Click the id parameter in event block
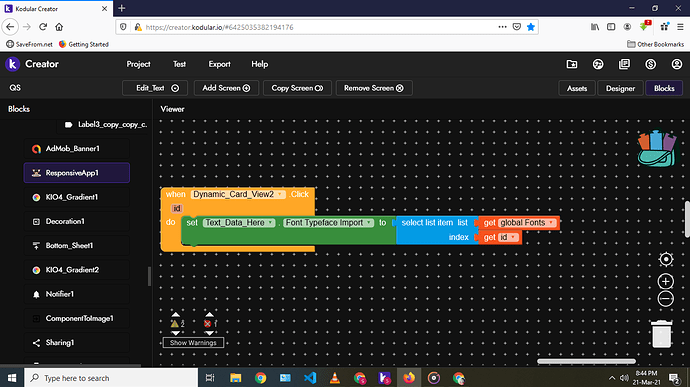Image resolution: width=690 pixels, height=387 pixels. 177,208
